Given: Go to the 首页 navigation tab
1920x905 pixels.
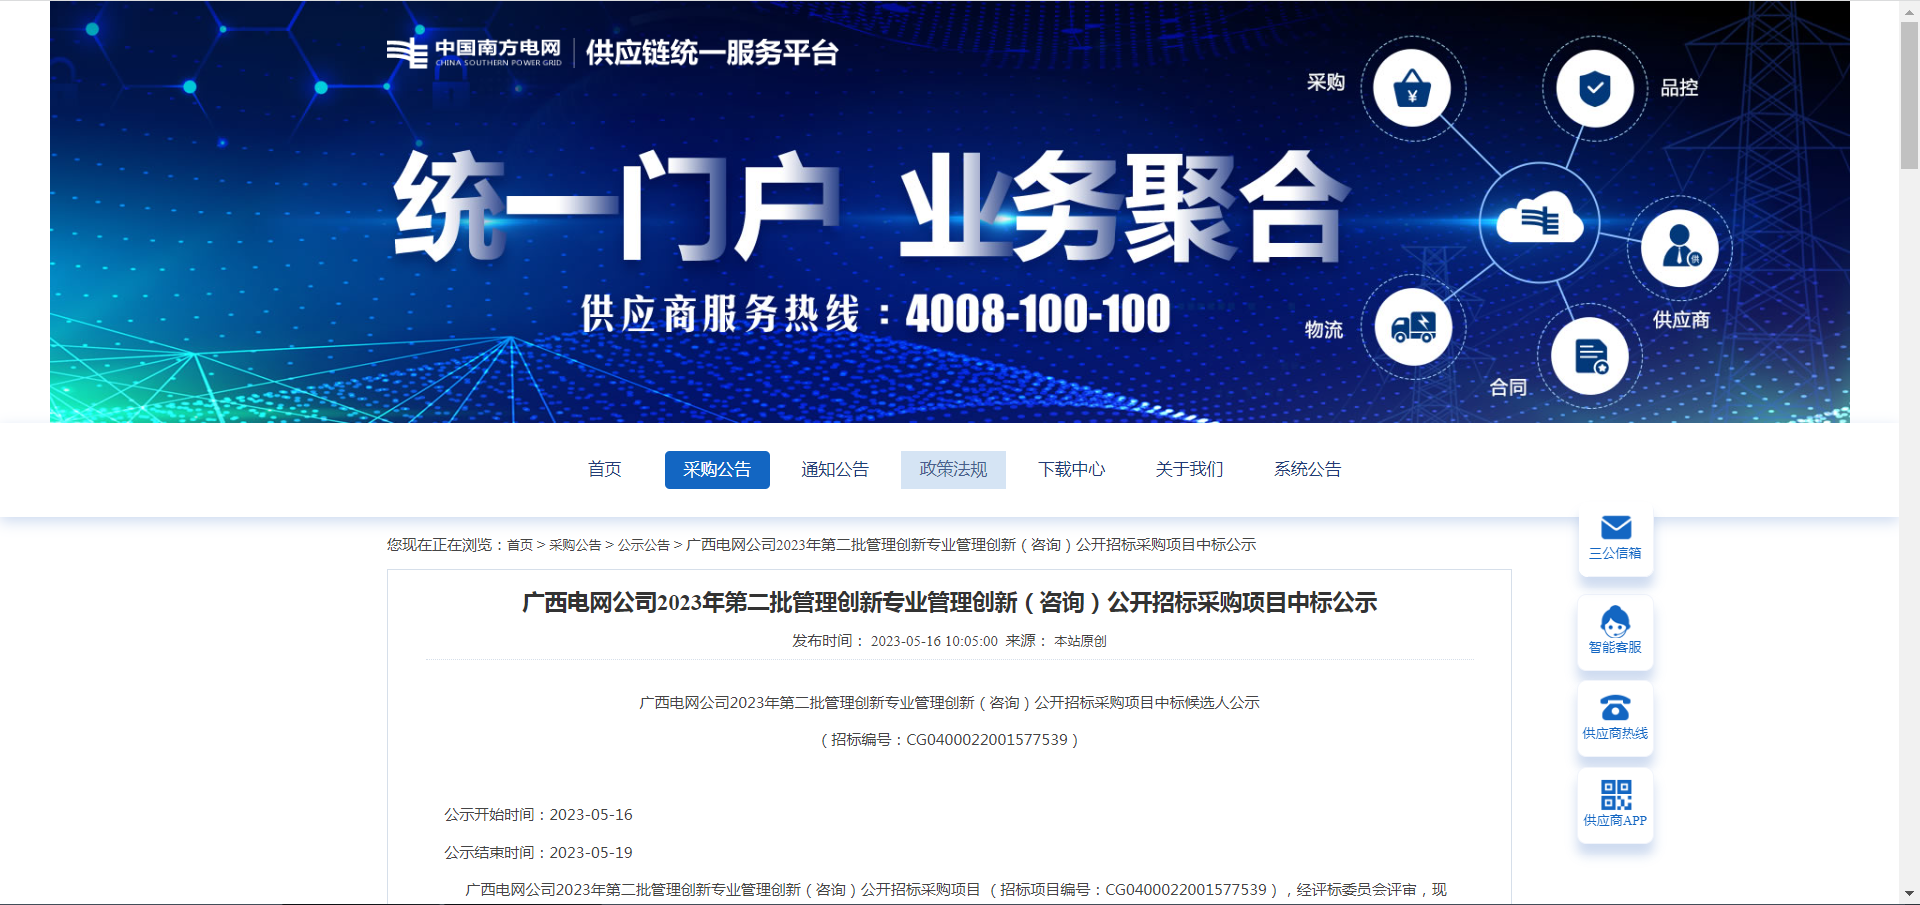Looking at the screenshot, I should coord(604,469).
